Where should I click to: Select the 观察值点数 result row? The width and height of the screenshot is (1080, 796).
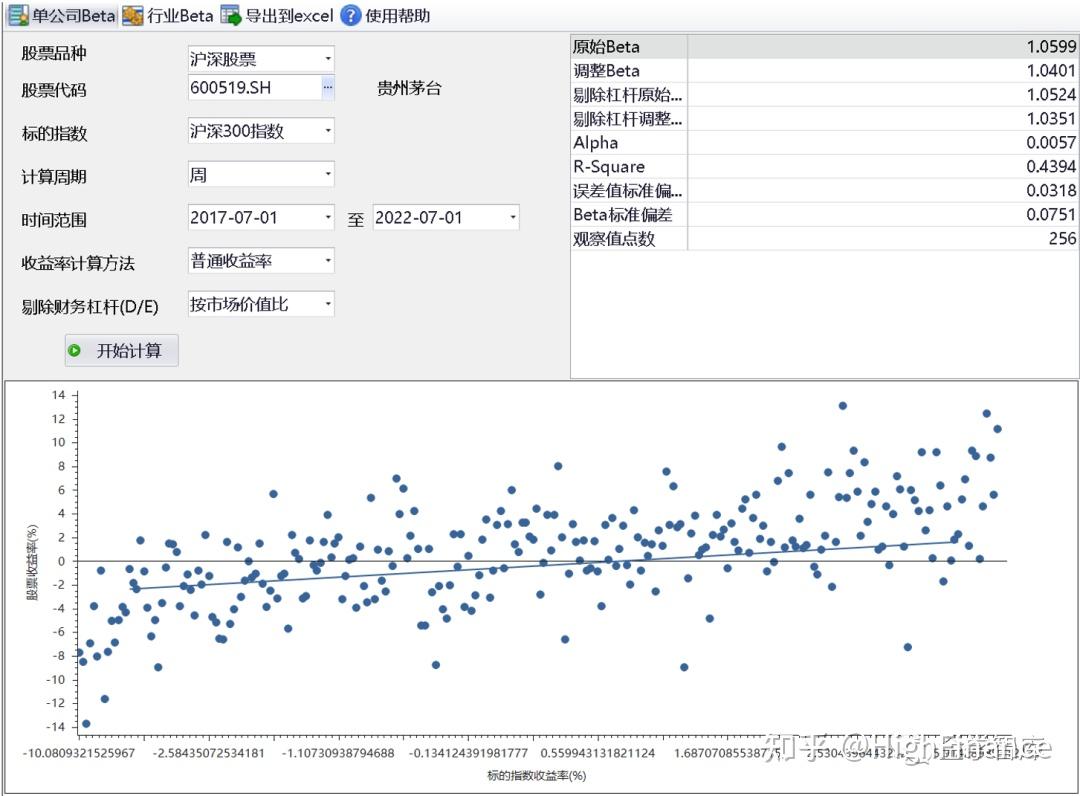824,238
